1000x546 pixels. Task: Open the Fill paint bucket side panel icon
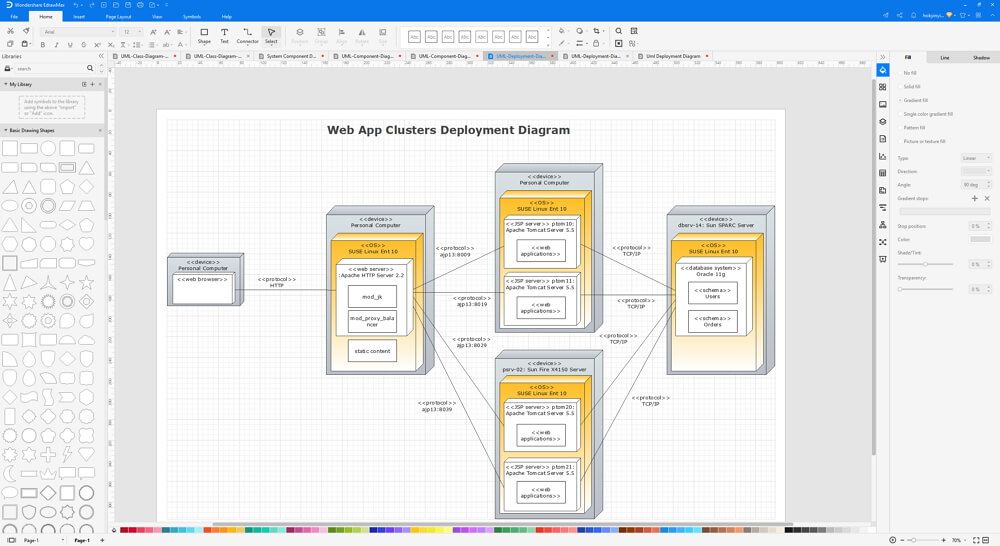click(883, 70)
